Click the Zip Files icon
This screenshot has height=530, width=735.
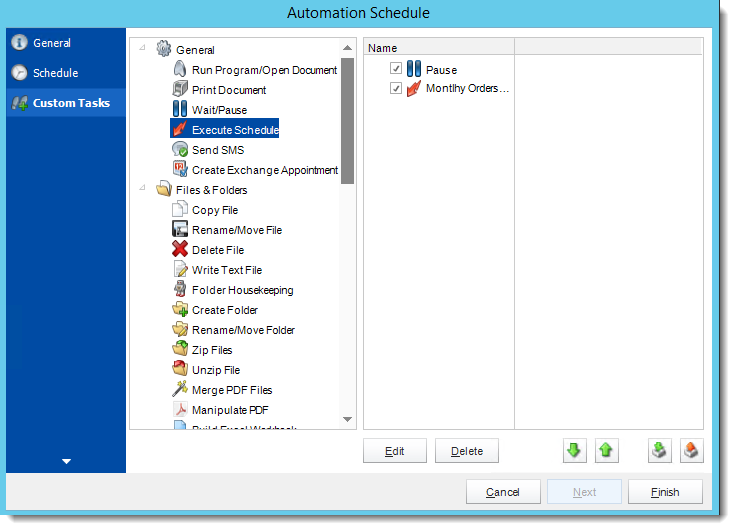180,349
